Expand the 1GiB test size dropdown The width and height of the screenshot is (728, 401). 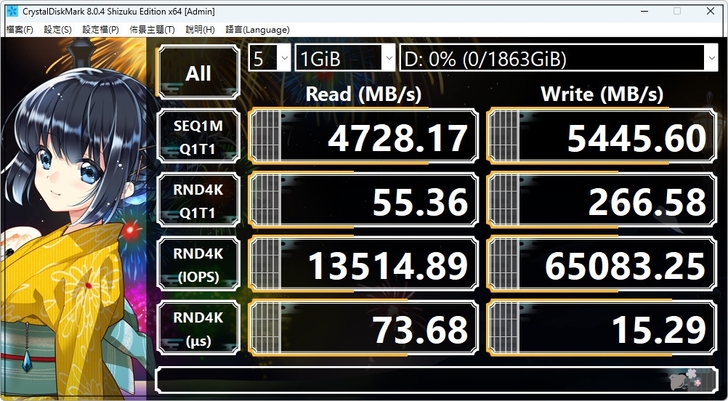coord(345,58)
